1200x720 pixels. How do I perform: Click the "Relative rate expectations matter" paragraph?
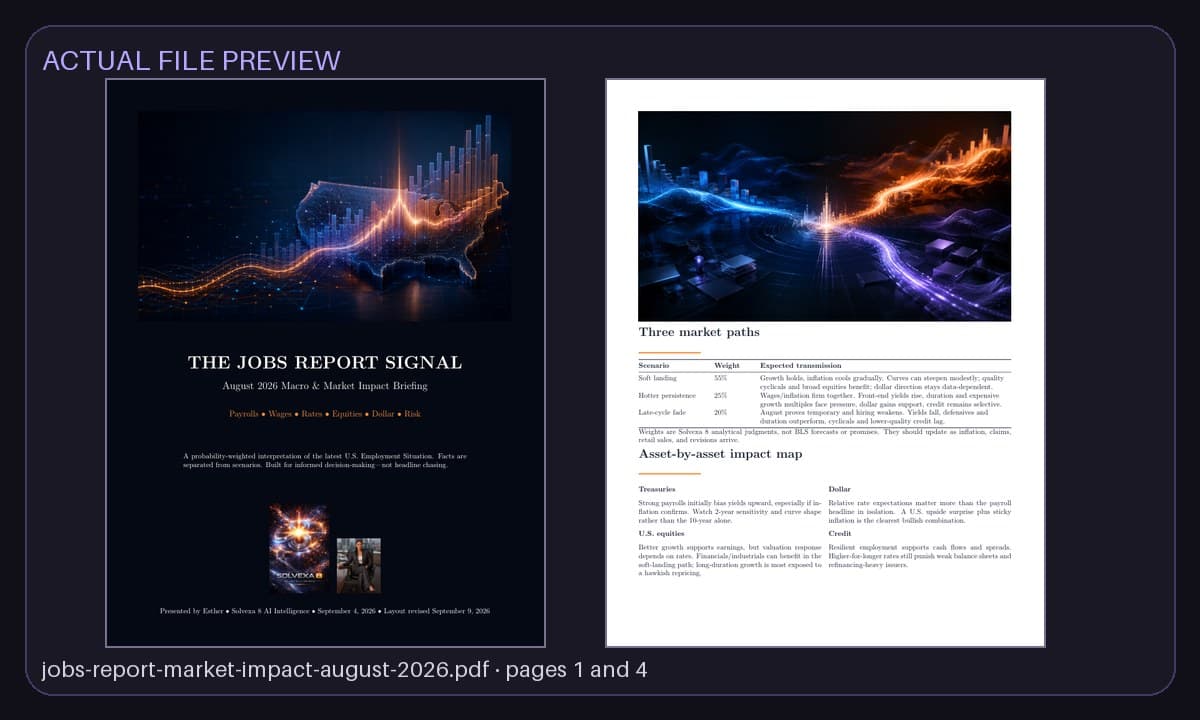[920, 511]
